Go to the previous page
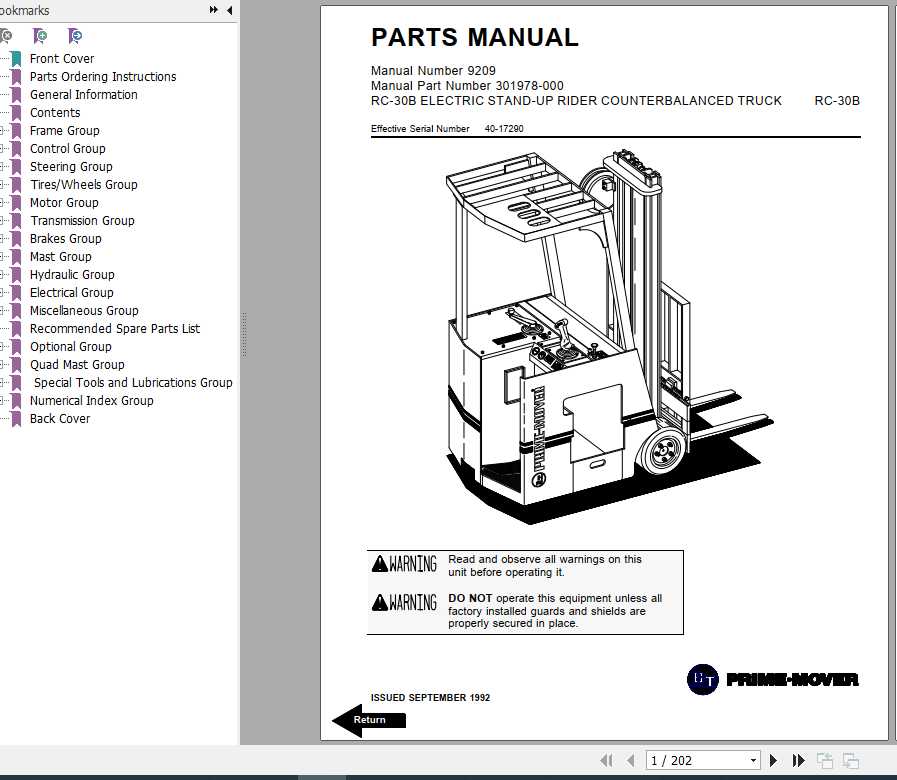The width and height of the screenshot is (897, 780). click(x=630, y=760)
